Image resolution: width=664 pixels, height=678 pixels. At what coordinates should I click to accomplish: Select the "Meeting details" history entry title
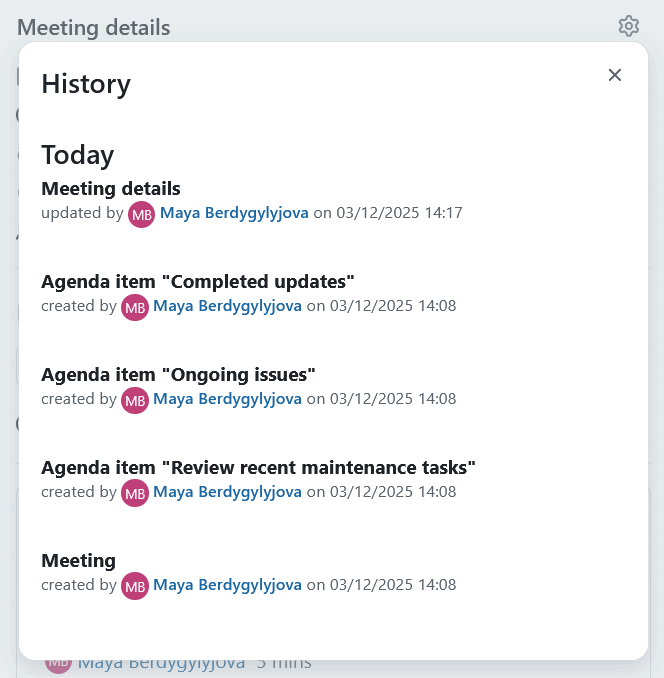[111, 188]
